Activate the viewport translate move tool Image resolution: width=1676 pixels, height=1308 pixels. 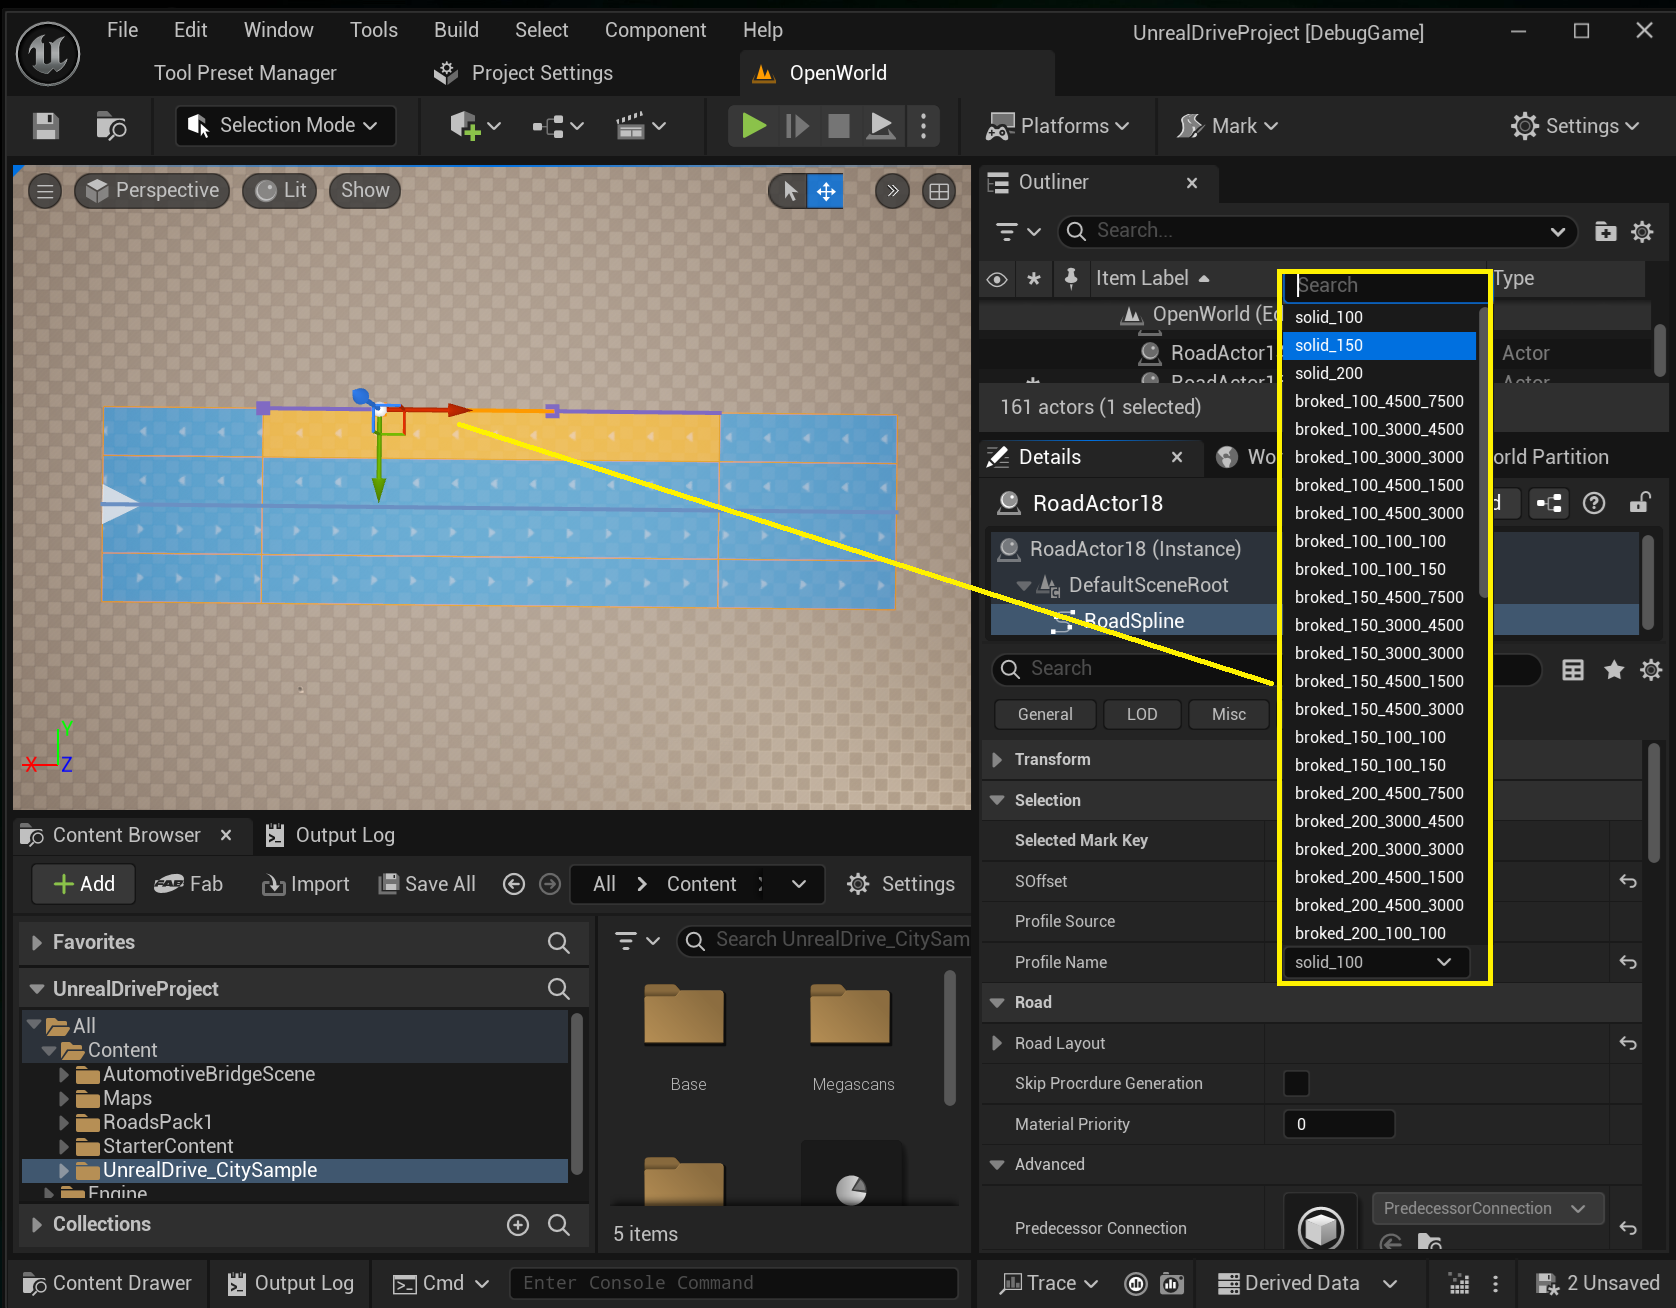826,191
